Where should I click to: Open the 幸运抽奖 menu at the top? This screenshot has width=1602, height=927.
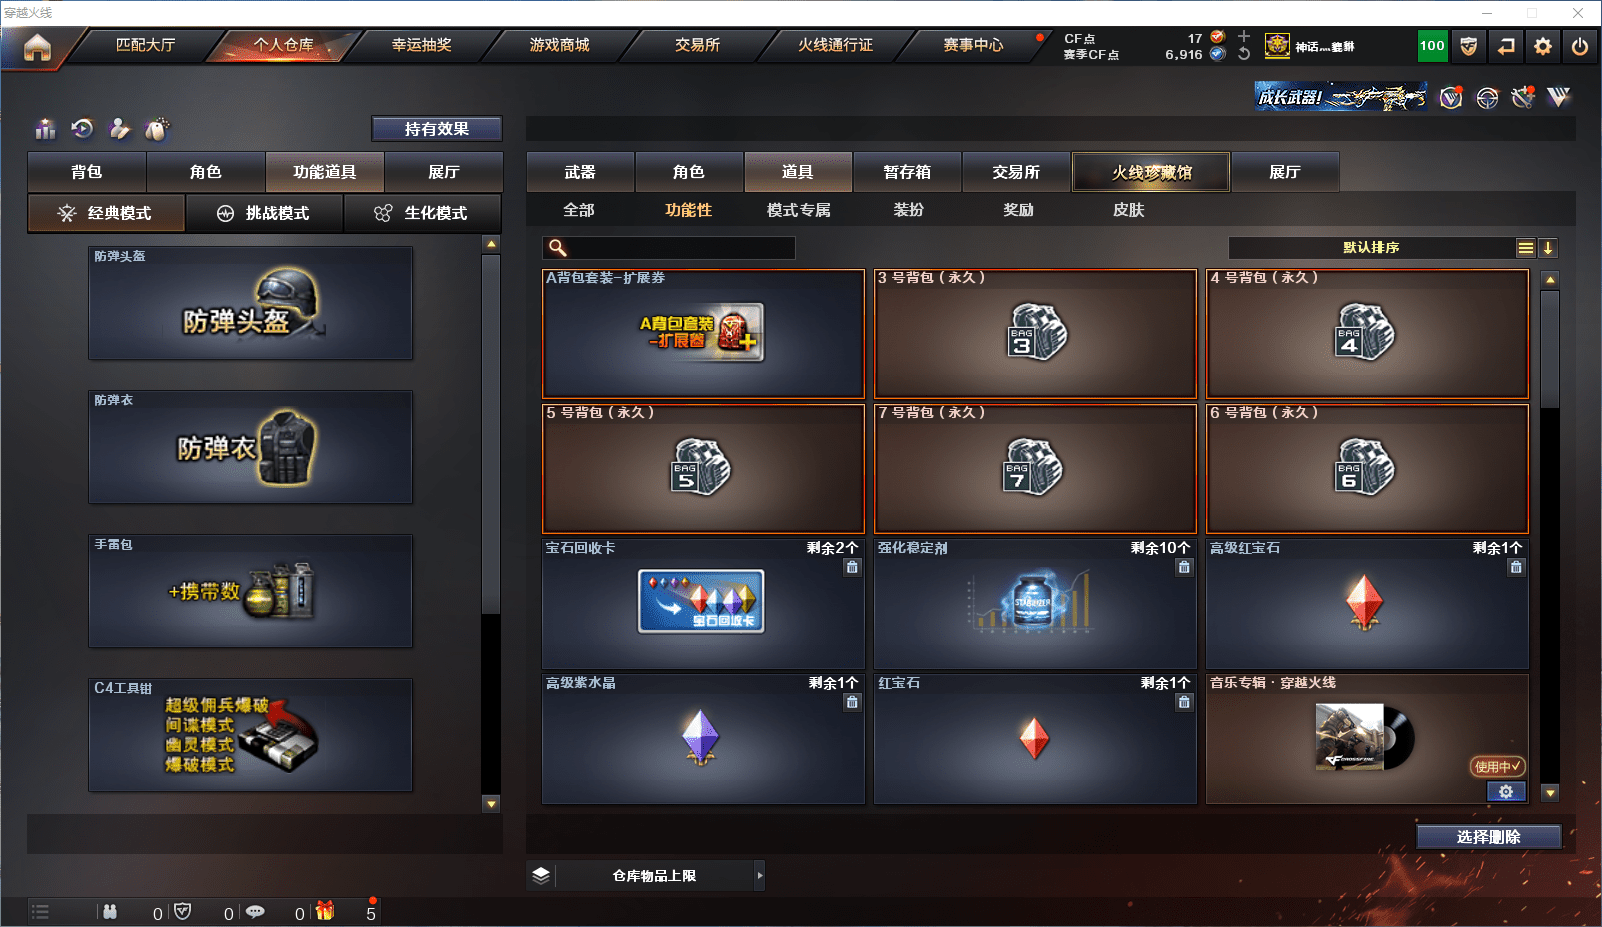(x=418, y=45)
